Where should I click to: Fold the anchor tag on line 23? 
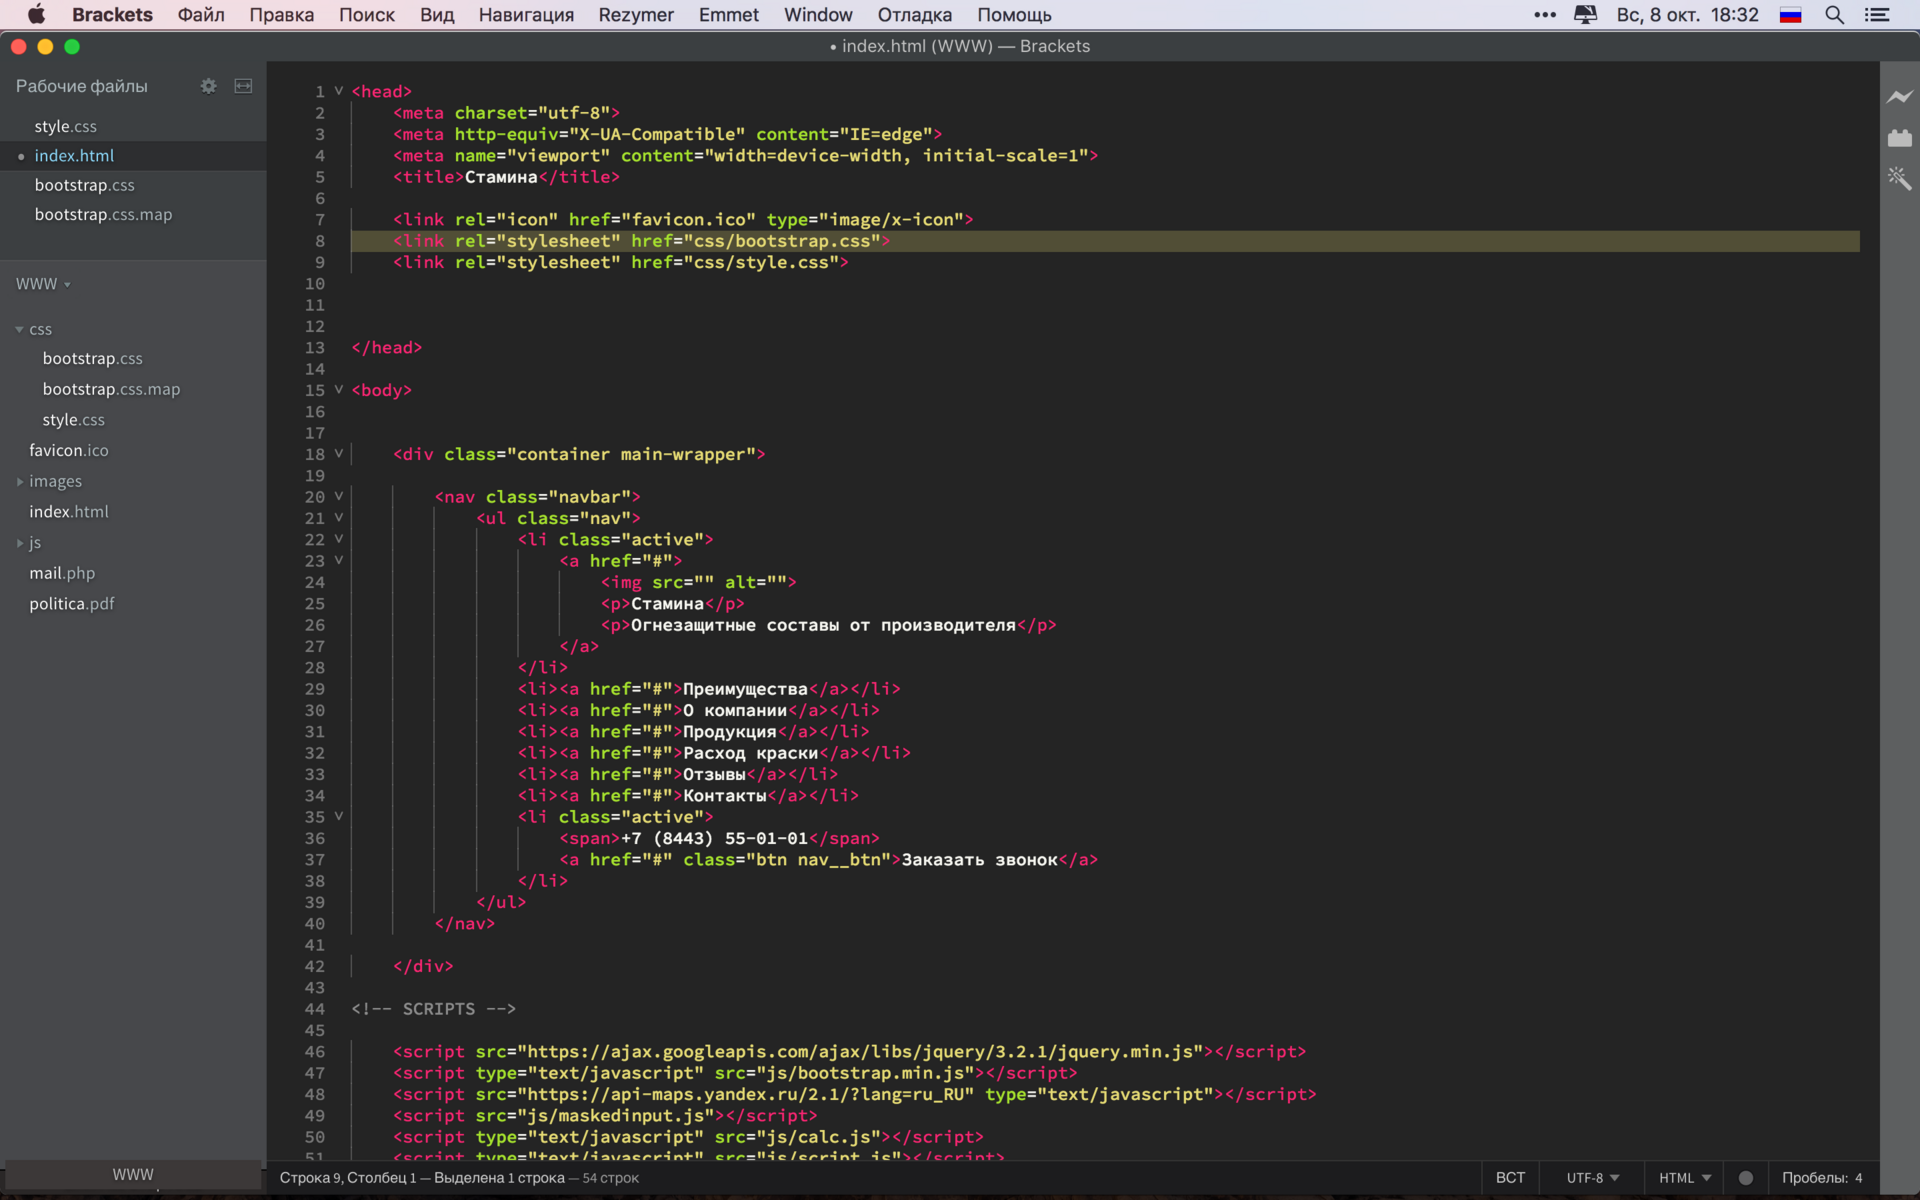click(x=339, y=560)
